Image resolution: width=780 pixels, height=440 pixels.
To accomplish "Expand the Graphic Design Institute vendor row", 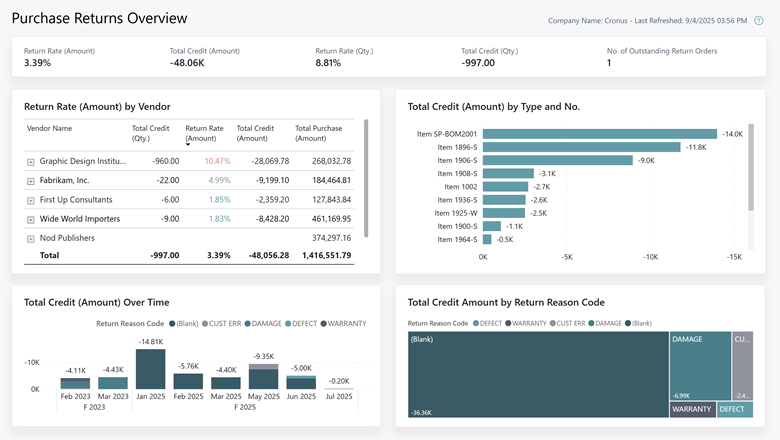I will click(x=31, y=161).
